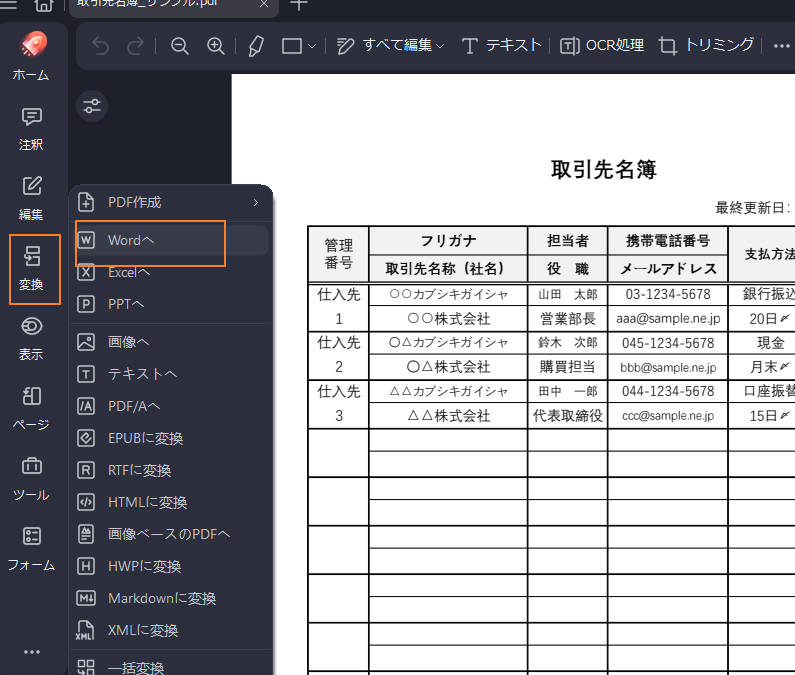Select the テキスト text tool
The width and height of the screenshot is (795, 675).
(501, 46)
